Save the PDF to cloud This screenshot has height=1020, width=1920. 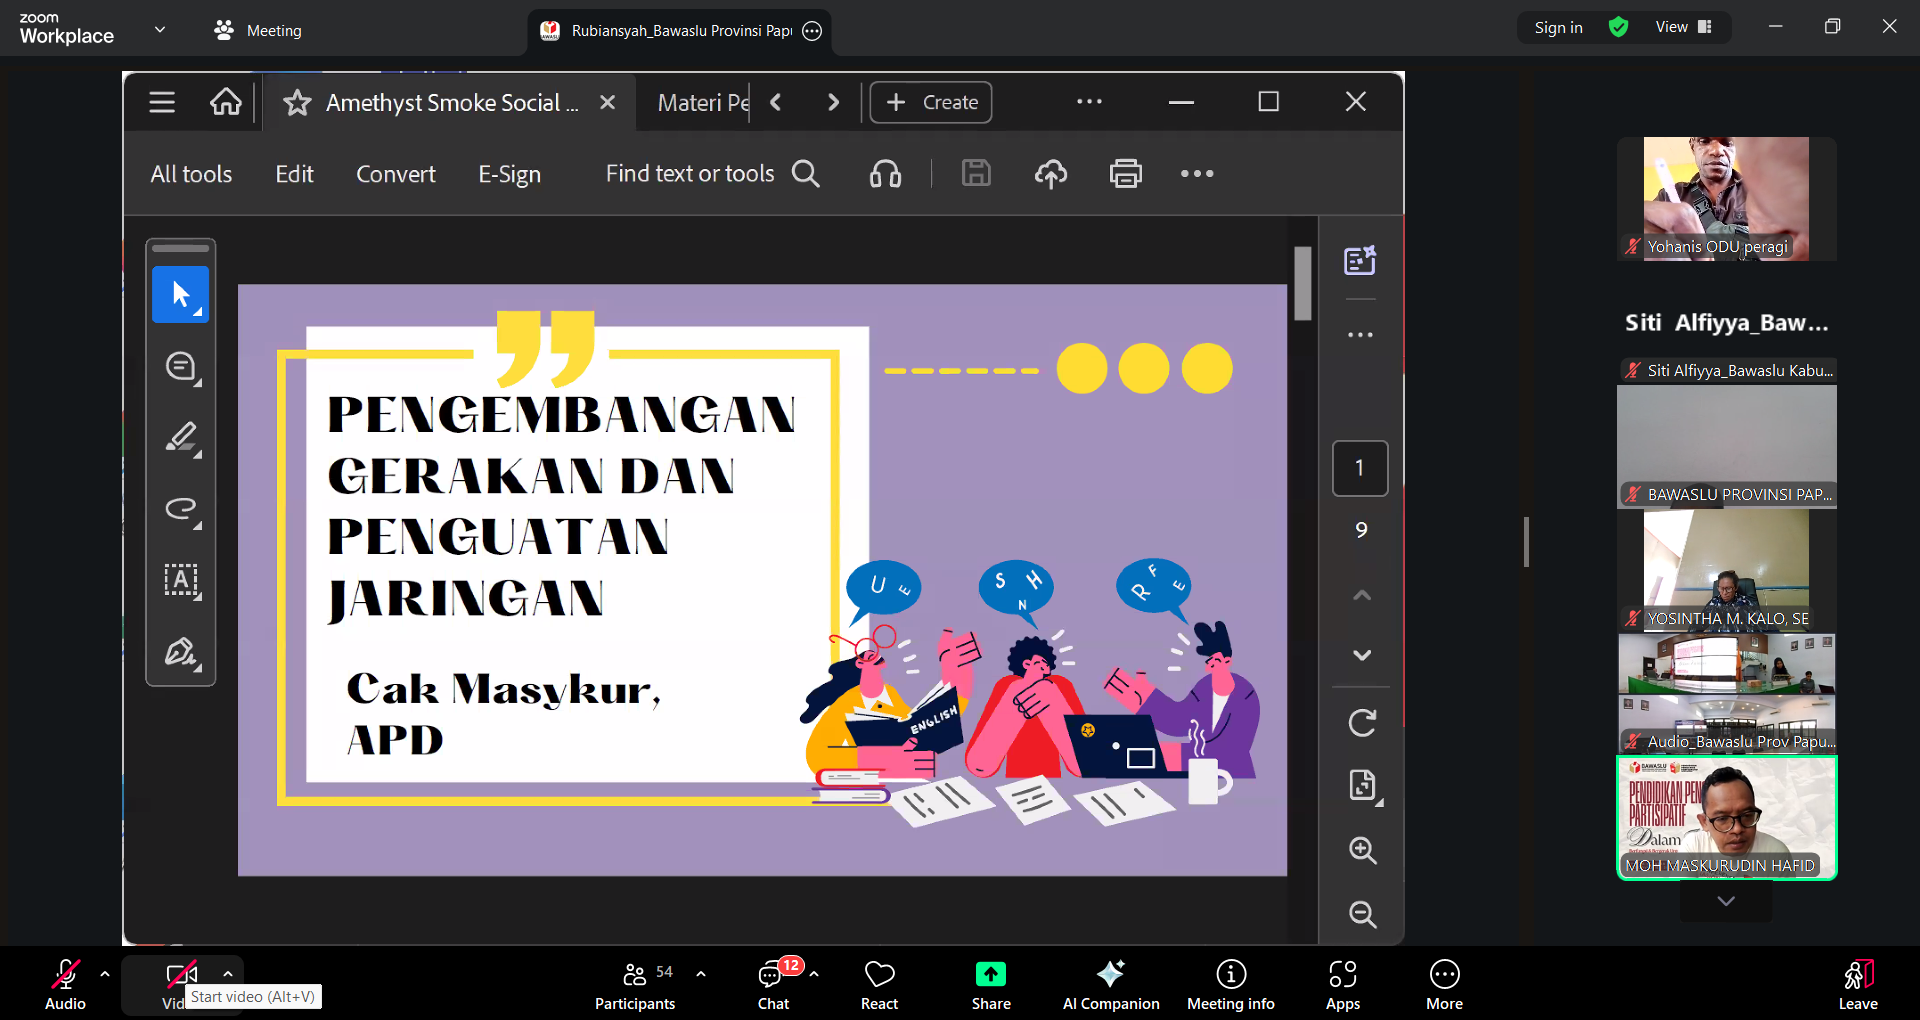(x=1051, y=173)
